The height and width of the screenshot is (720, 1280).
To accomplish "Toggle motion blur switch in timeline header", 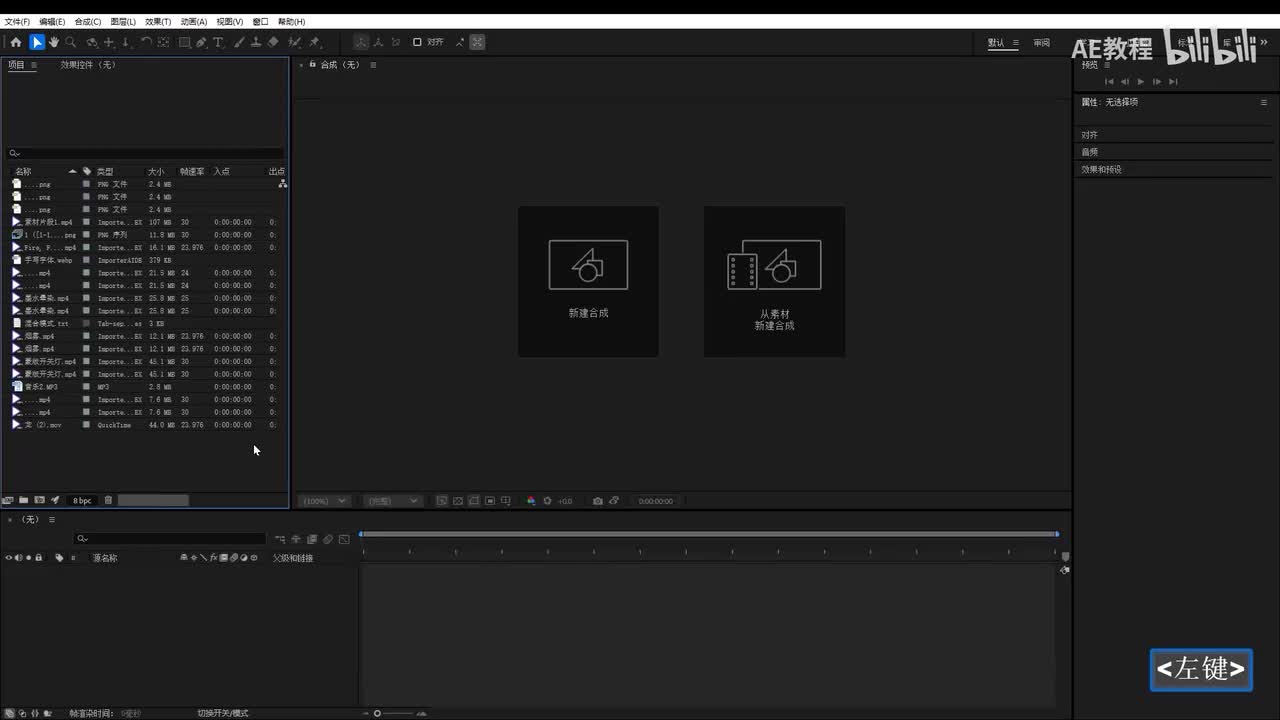I will coord(328,539).
